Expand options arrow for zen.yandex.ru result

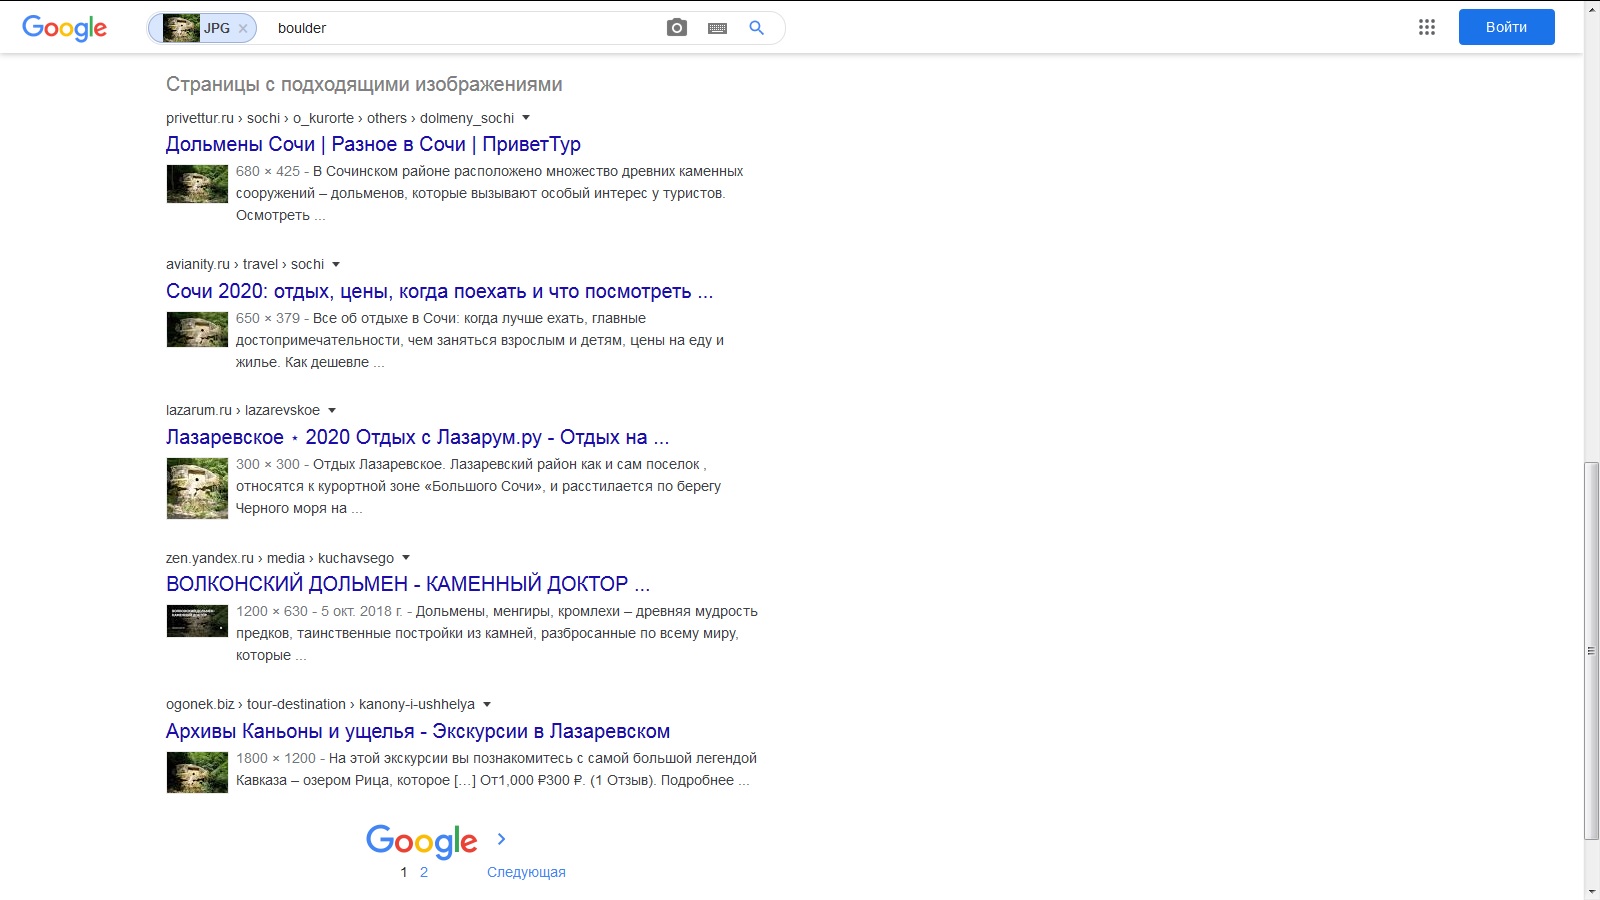[406, 558]
